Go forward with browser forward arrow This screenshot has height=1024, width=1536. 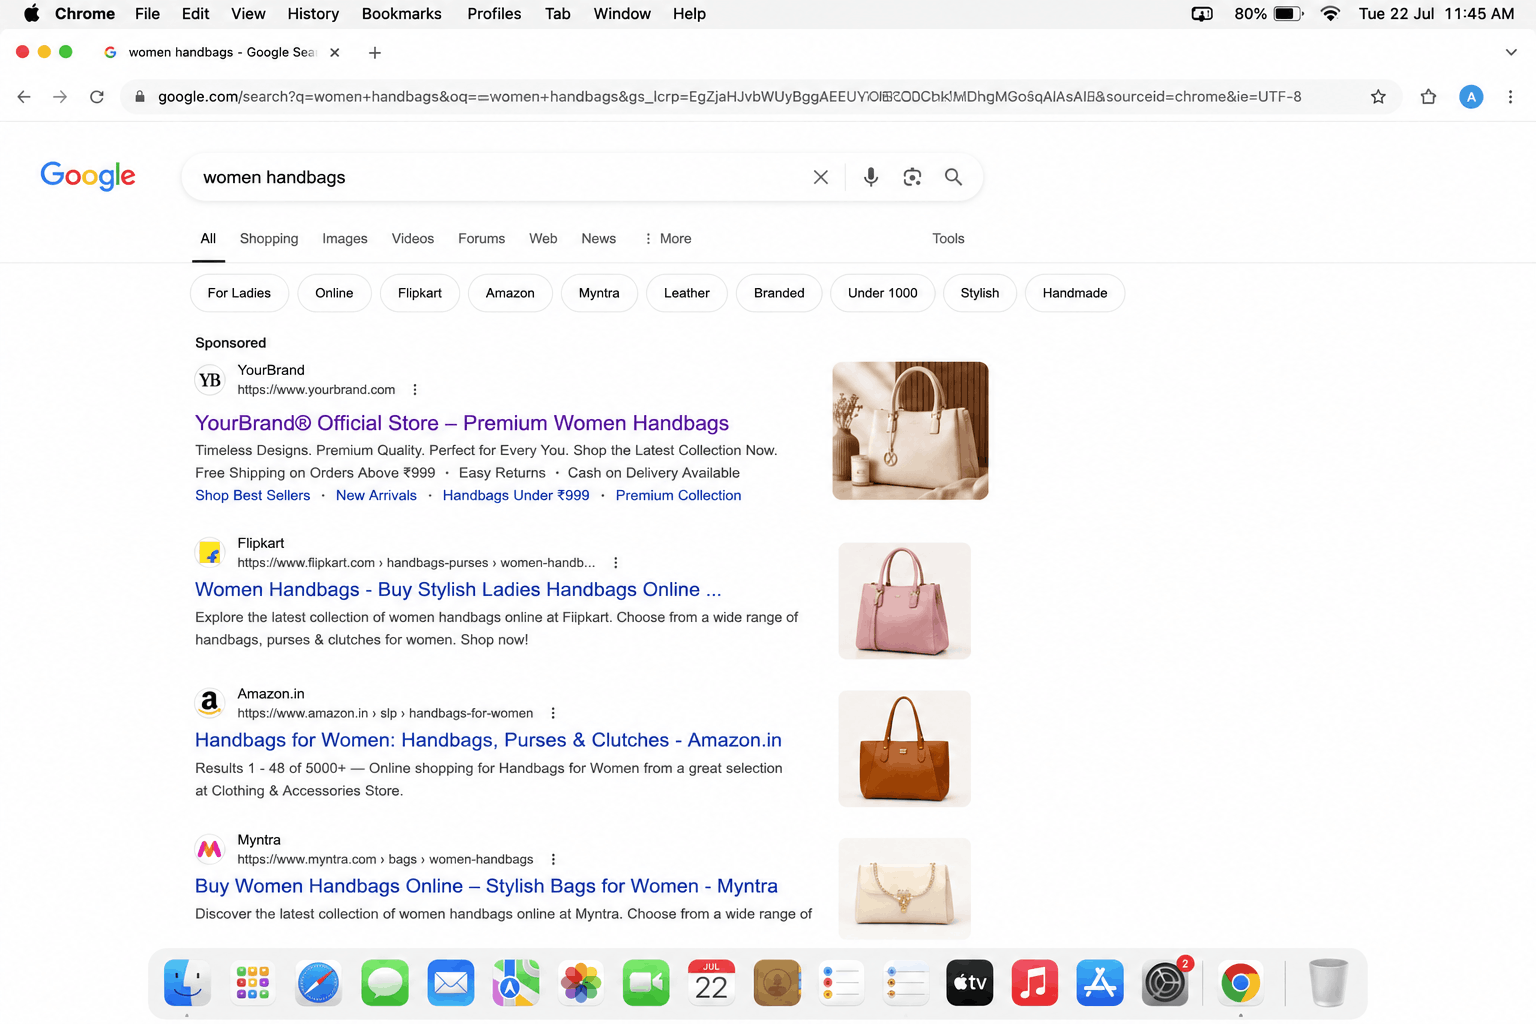(60, 97)
